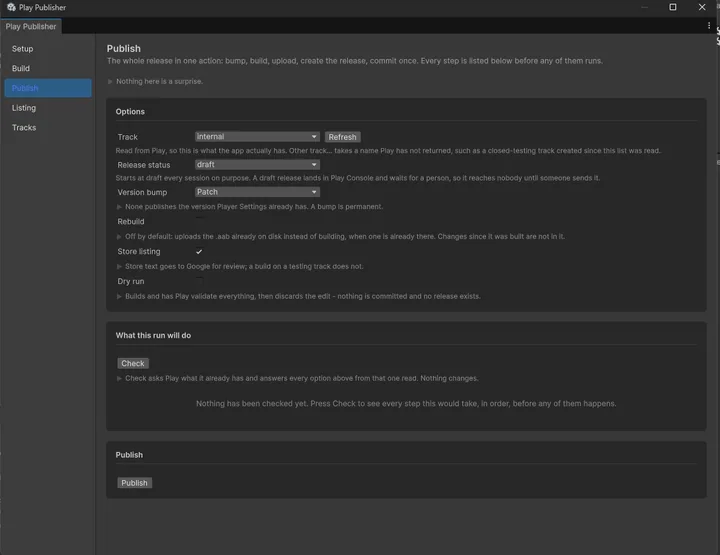The image size is (720, 555).
Task: Click the 'Starts at draft every session' help text
Action: coord(358,178)
